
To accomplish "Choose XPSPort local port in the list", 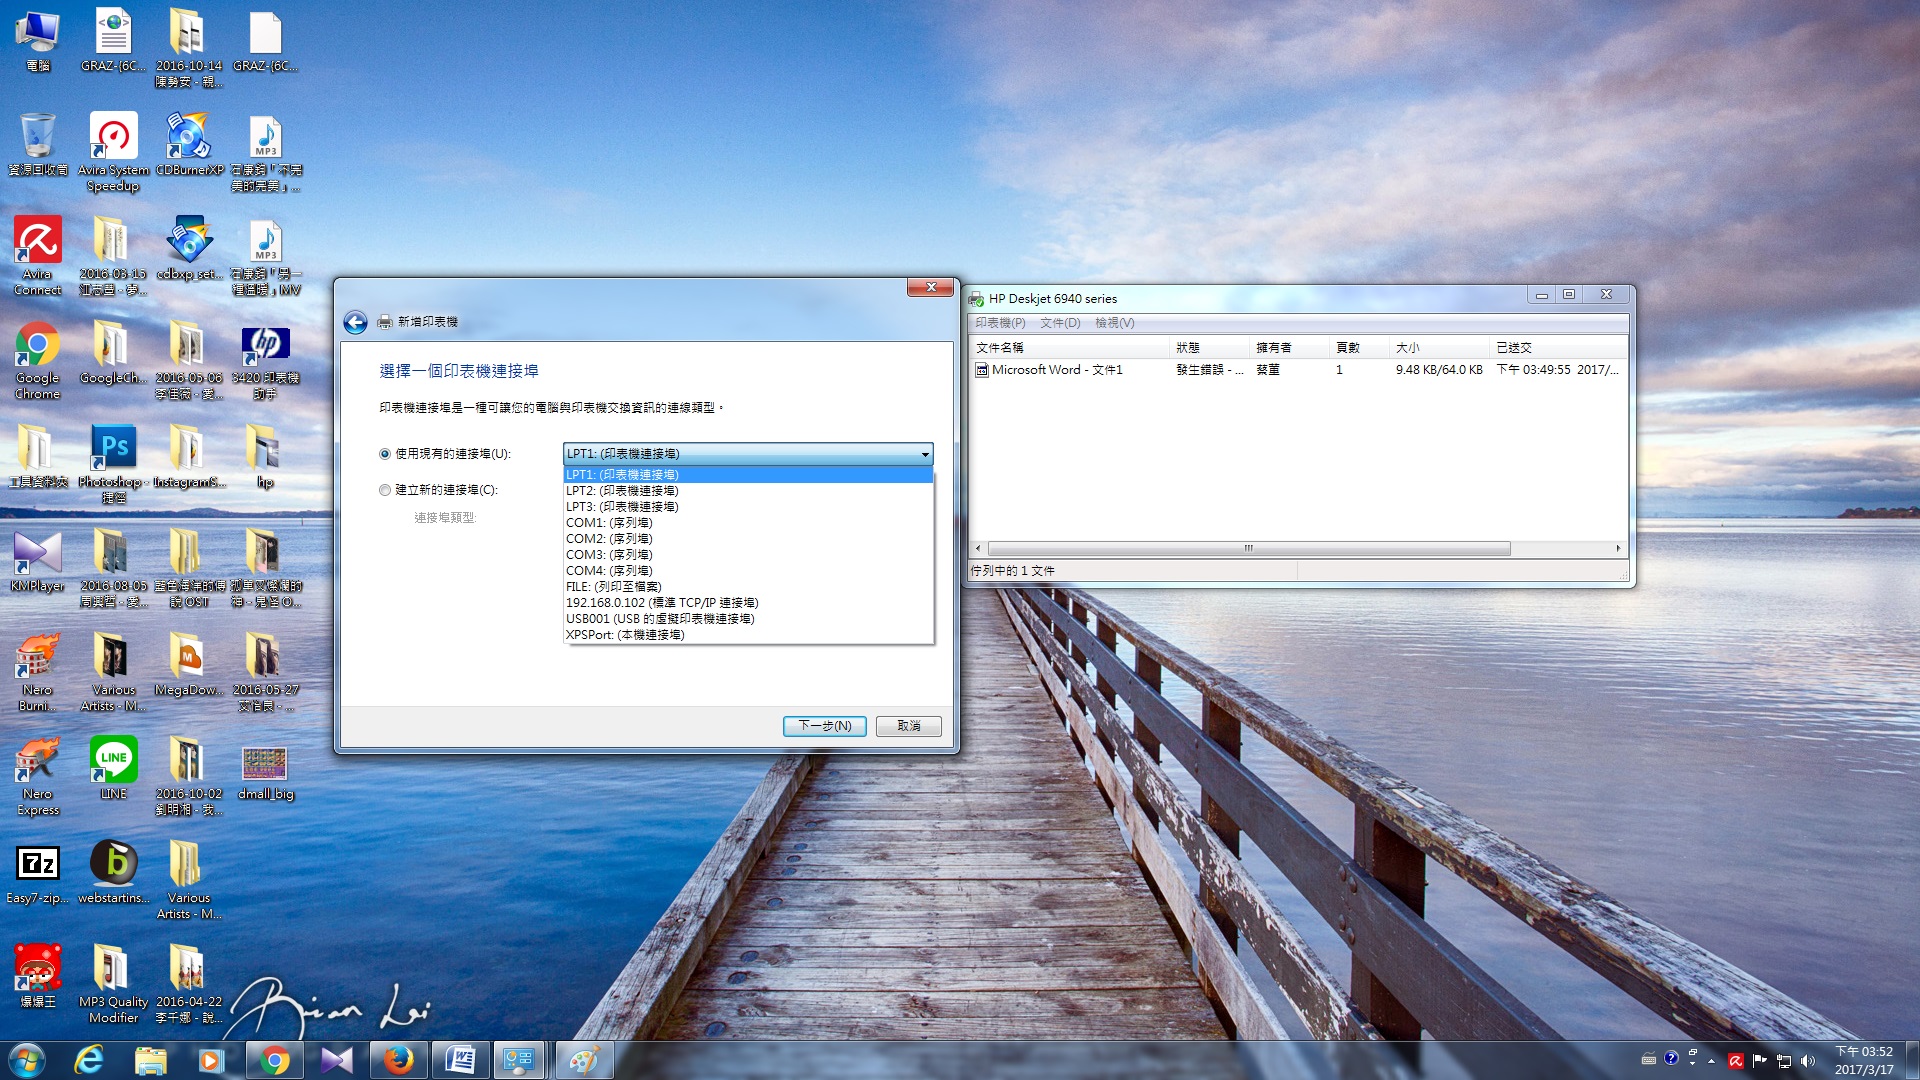I will (x=748, y=635).
